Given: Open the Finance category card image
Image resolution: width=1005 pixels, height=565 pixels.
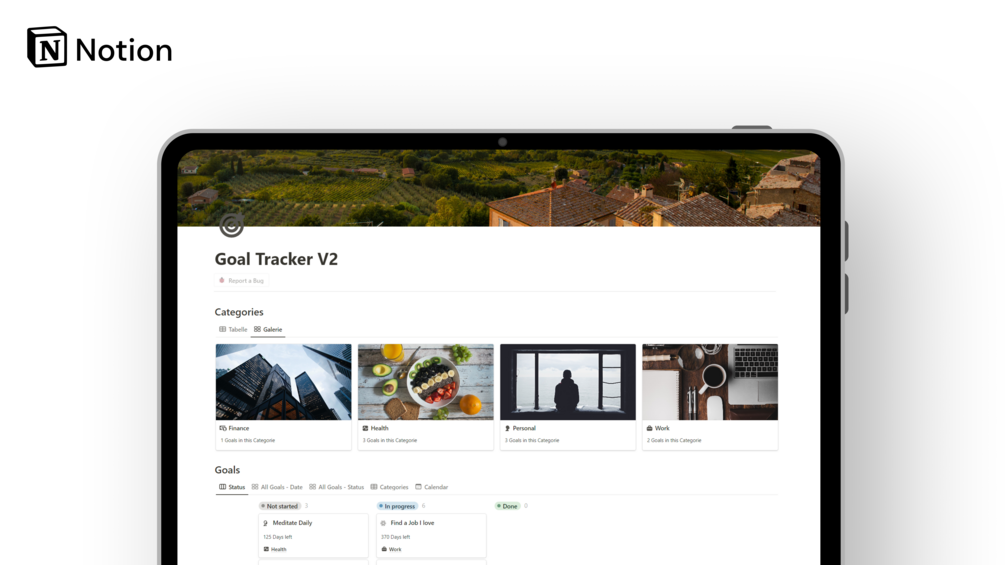Looking at the screenshot, I should coord(283,382).
